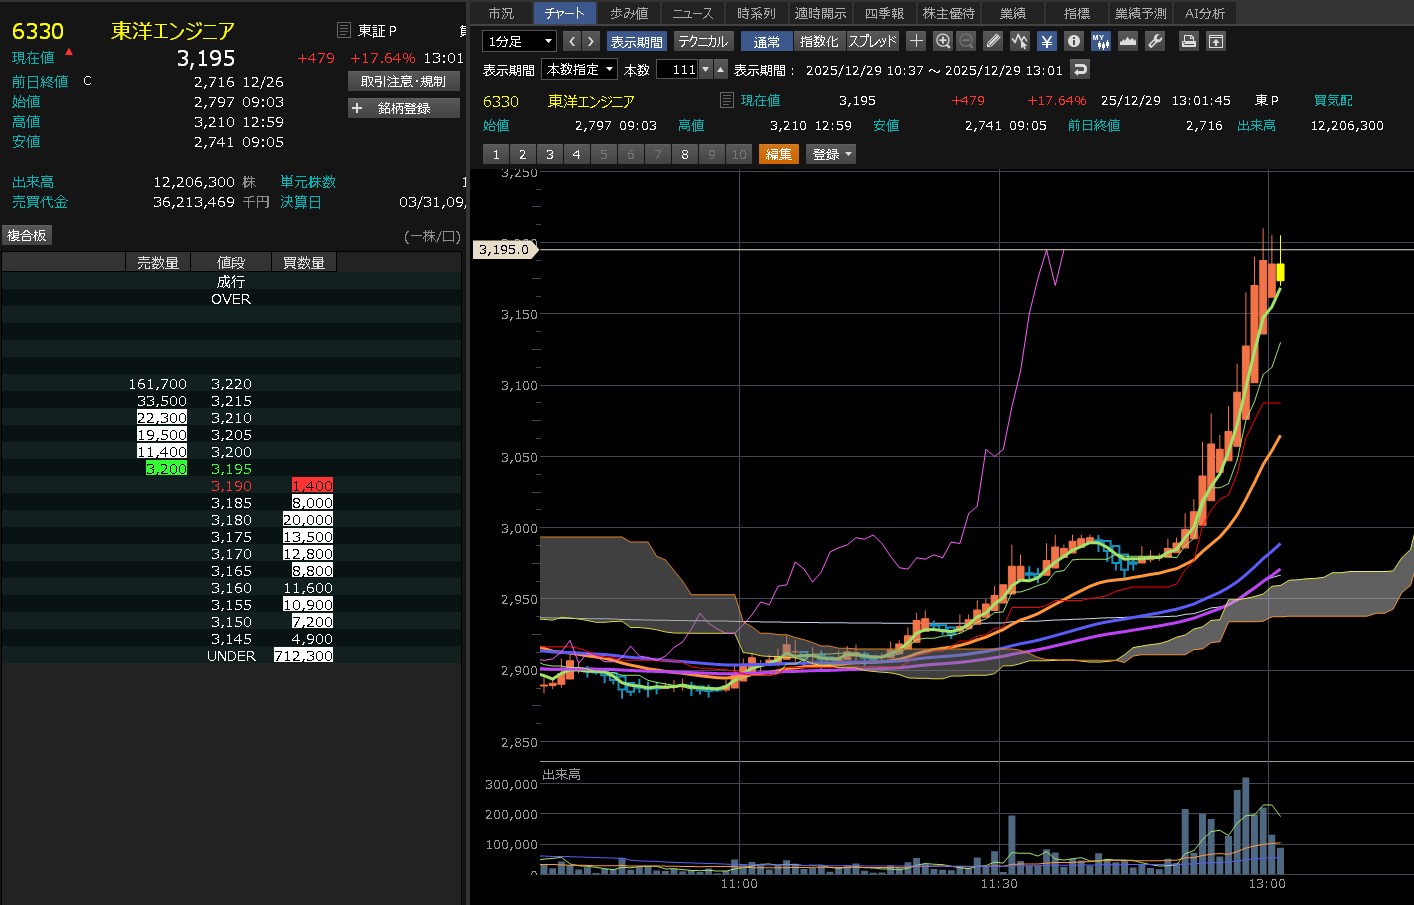Click the reset display period arrow icon
The image size is (1414, 905).
1079,69
